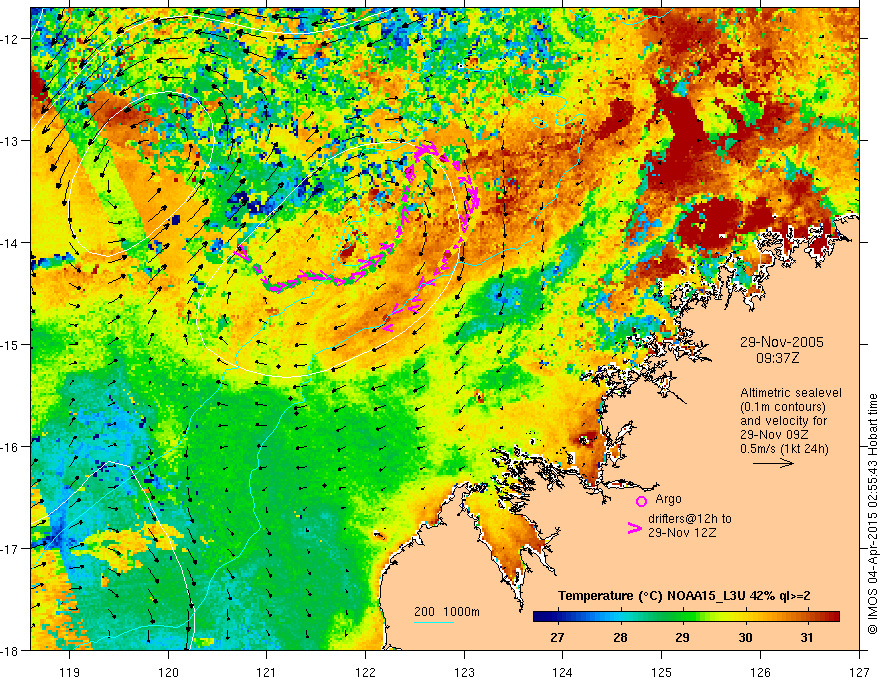Click the latitude axis label -12
This screenshot has width=880, height=680.
10,39
